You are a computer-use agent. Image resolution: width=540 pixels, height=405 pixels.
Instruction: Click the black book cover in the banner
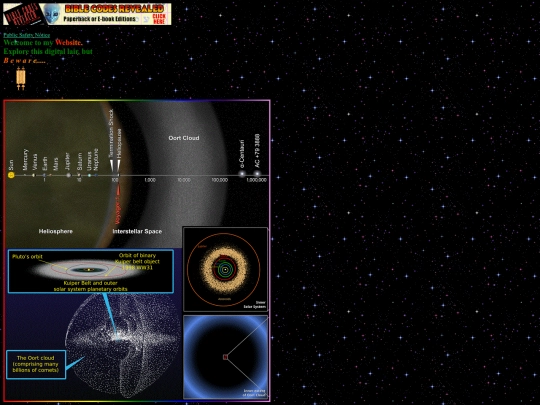click(x=23, y=14)
